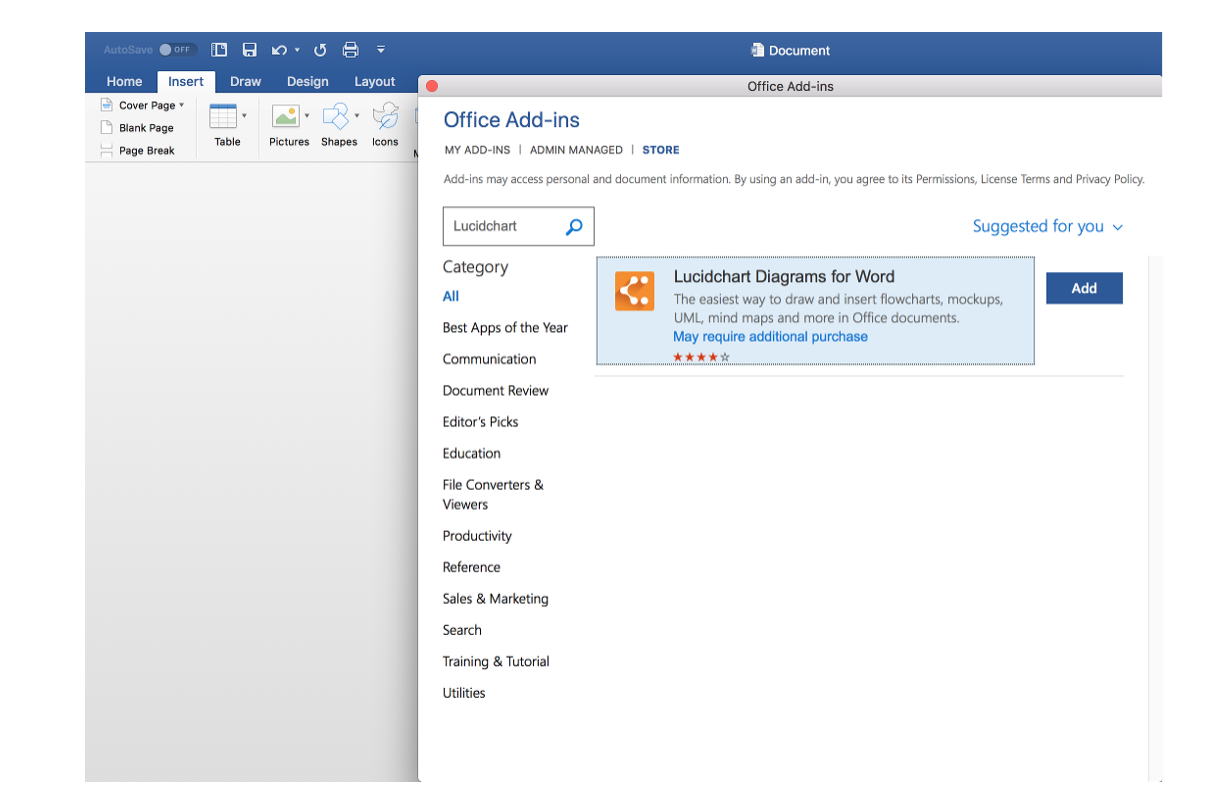Select Best Apps of the Year category
The height and width of the screenshot is (803, 1227).
click(x=505, y=328)
